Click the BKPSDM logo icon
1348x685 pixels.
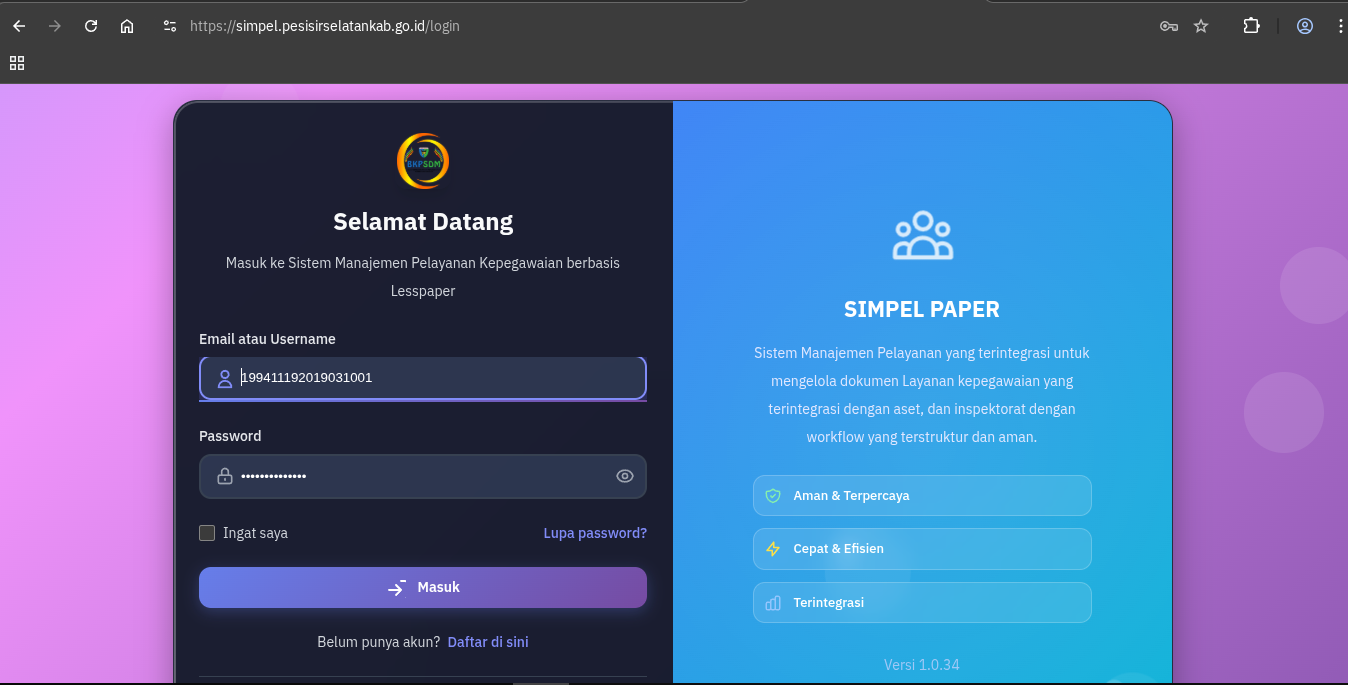pyautogui.click(x=423, y=161)
